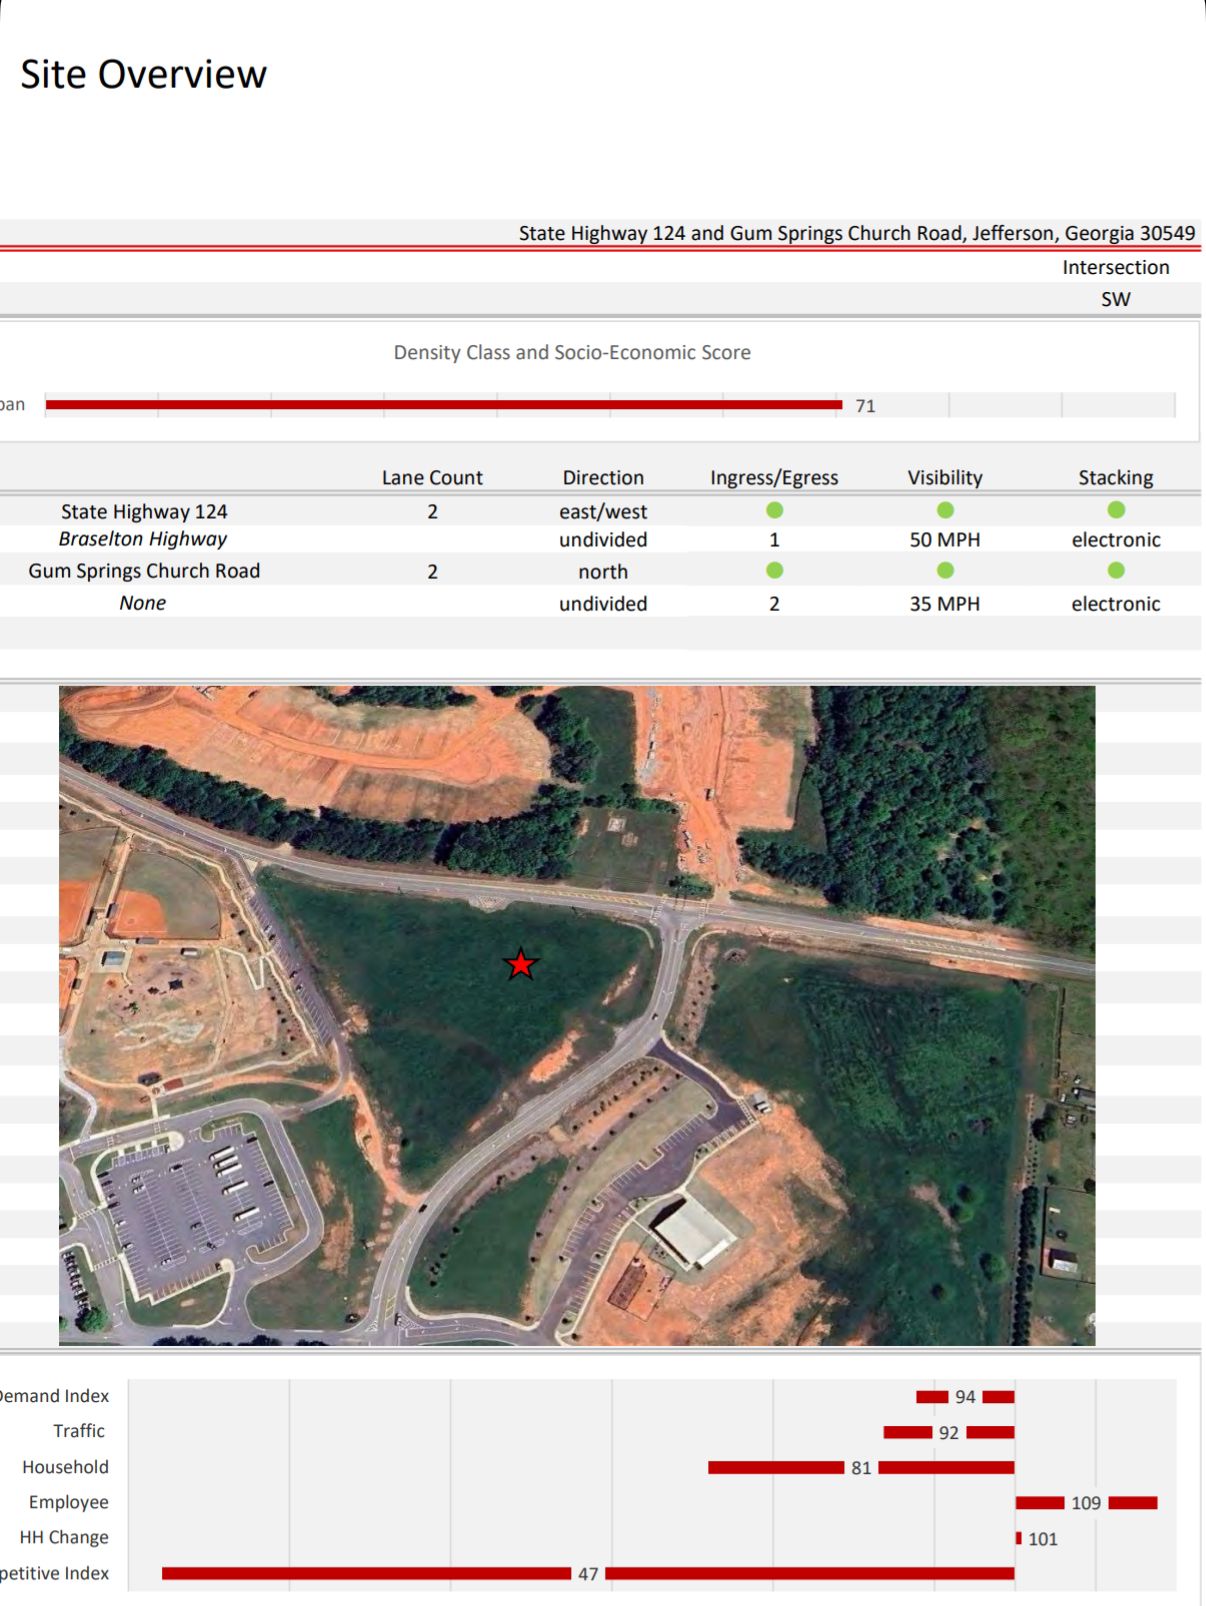Click State Highway 124 Ingress/Egress green dot

[x=774, y=510]
